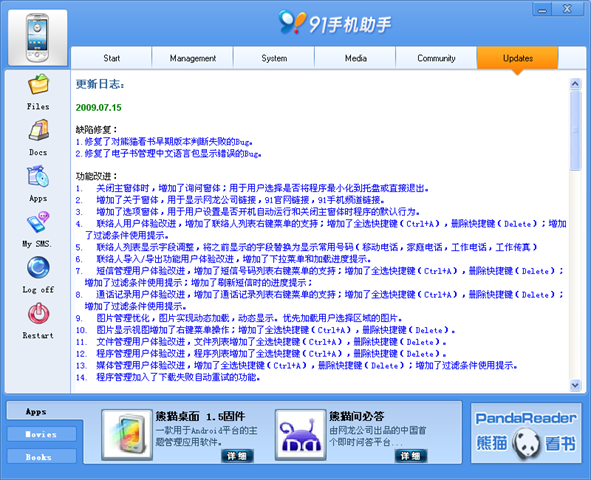Click the 熊猫问必答 title
Viewport: 591px width, 480px height.
click(x=357, y=416)
